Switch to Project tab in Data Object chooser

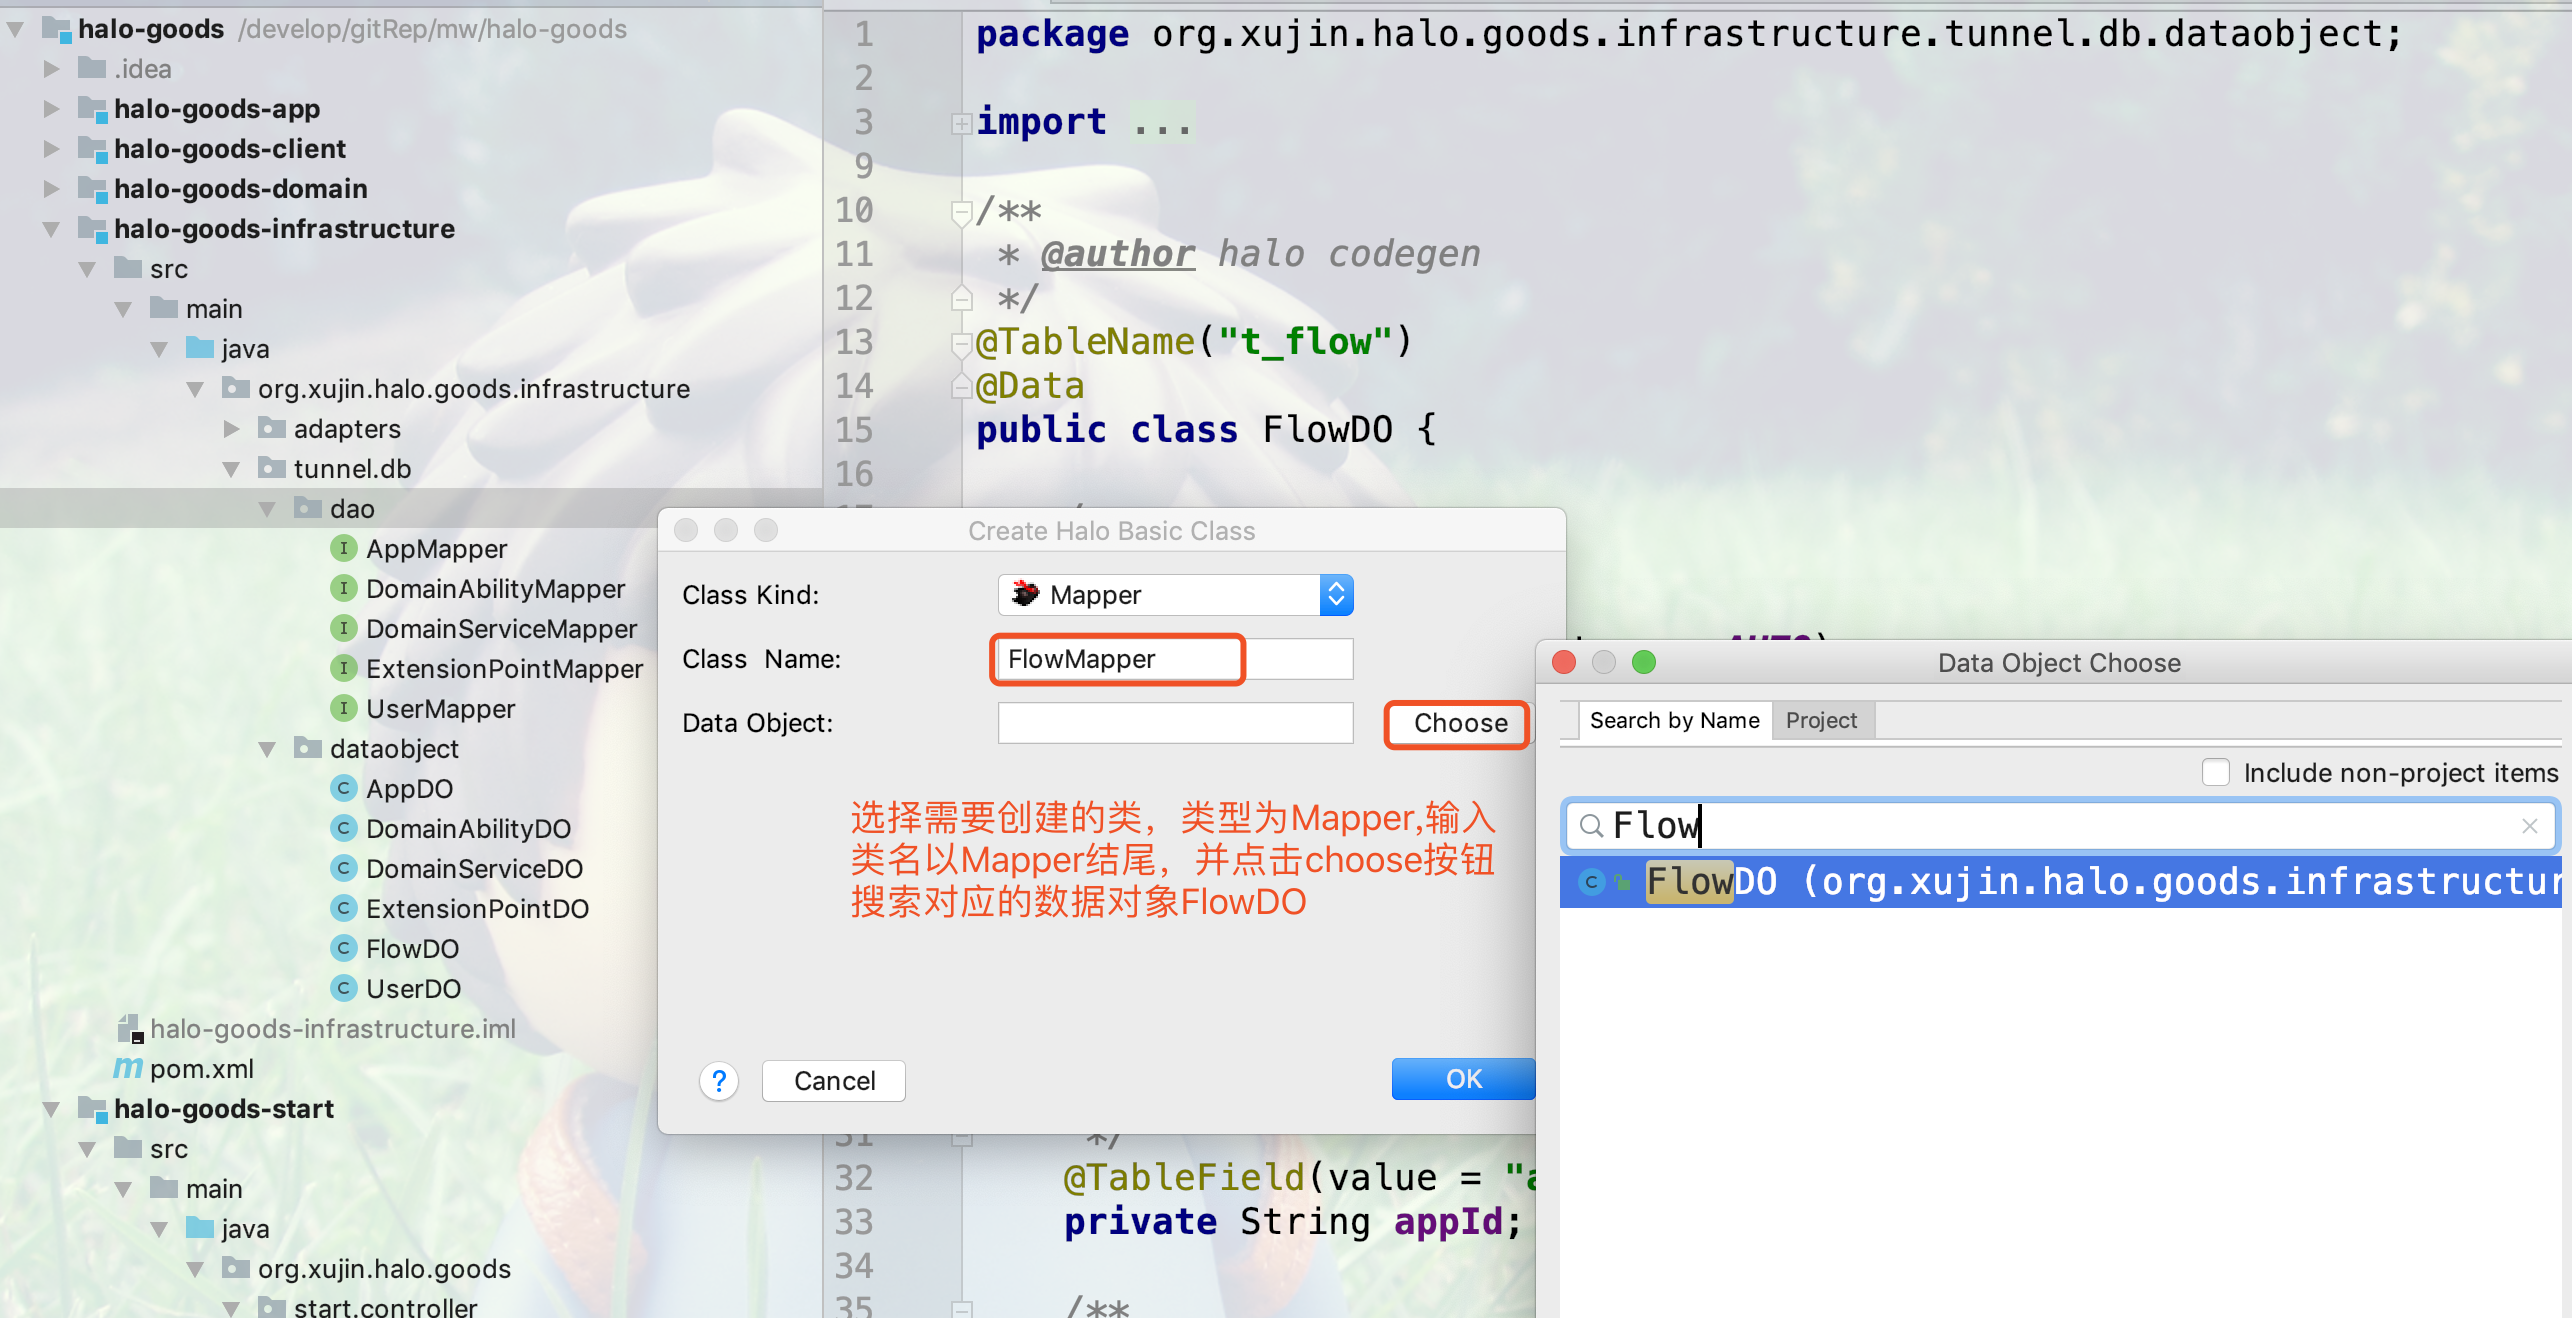[1821, 720]
